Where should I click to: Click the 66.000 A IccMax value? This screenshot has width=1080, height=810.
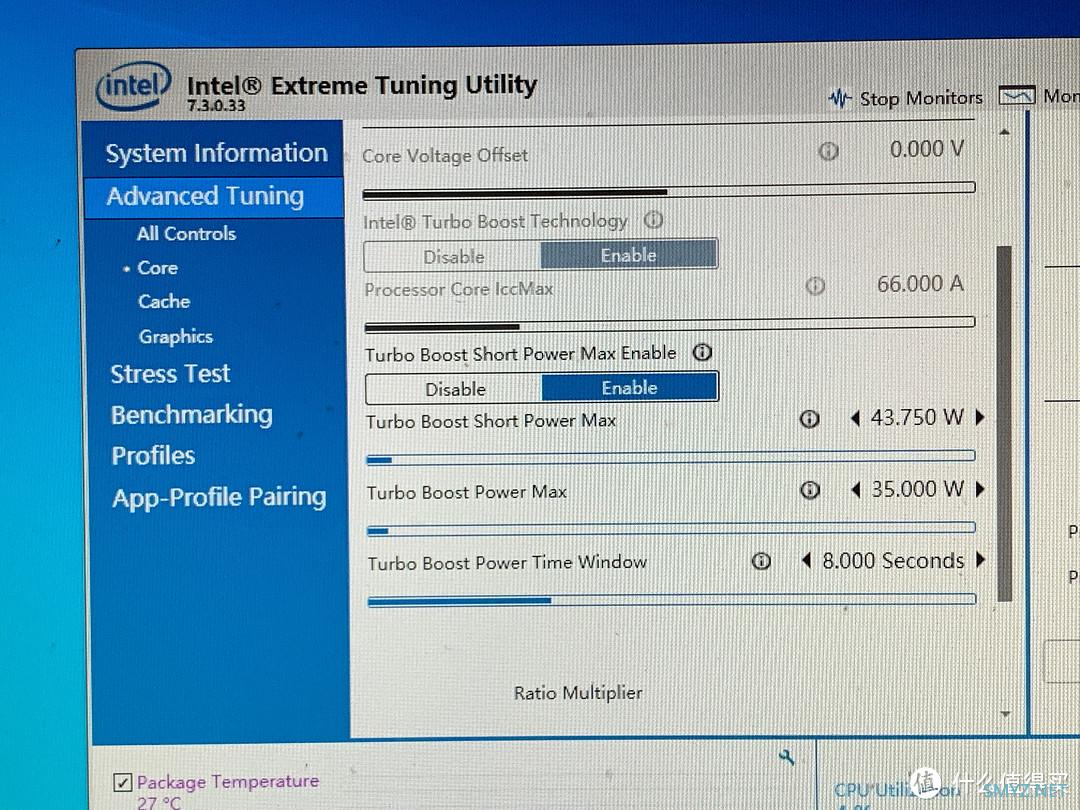point(920,284)
